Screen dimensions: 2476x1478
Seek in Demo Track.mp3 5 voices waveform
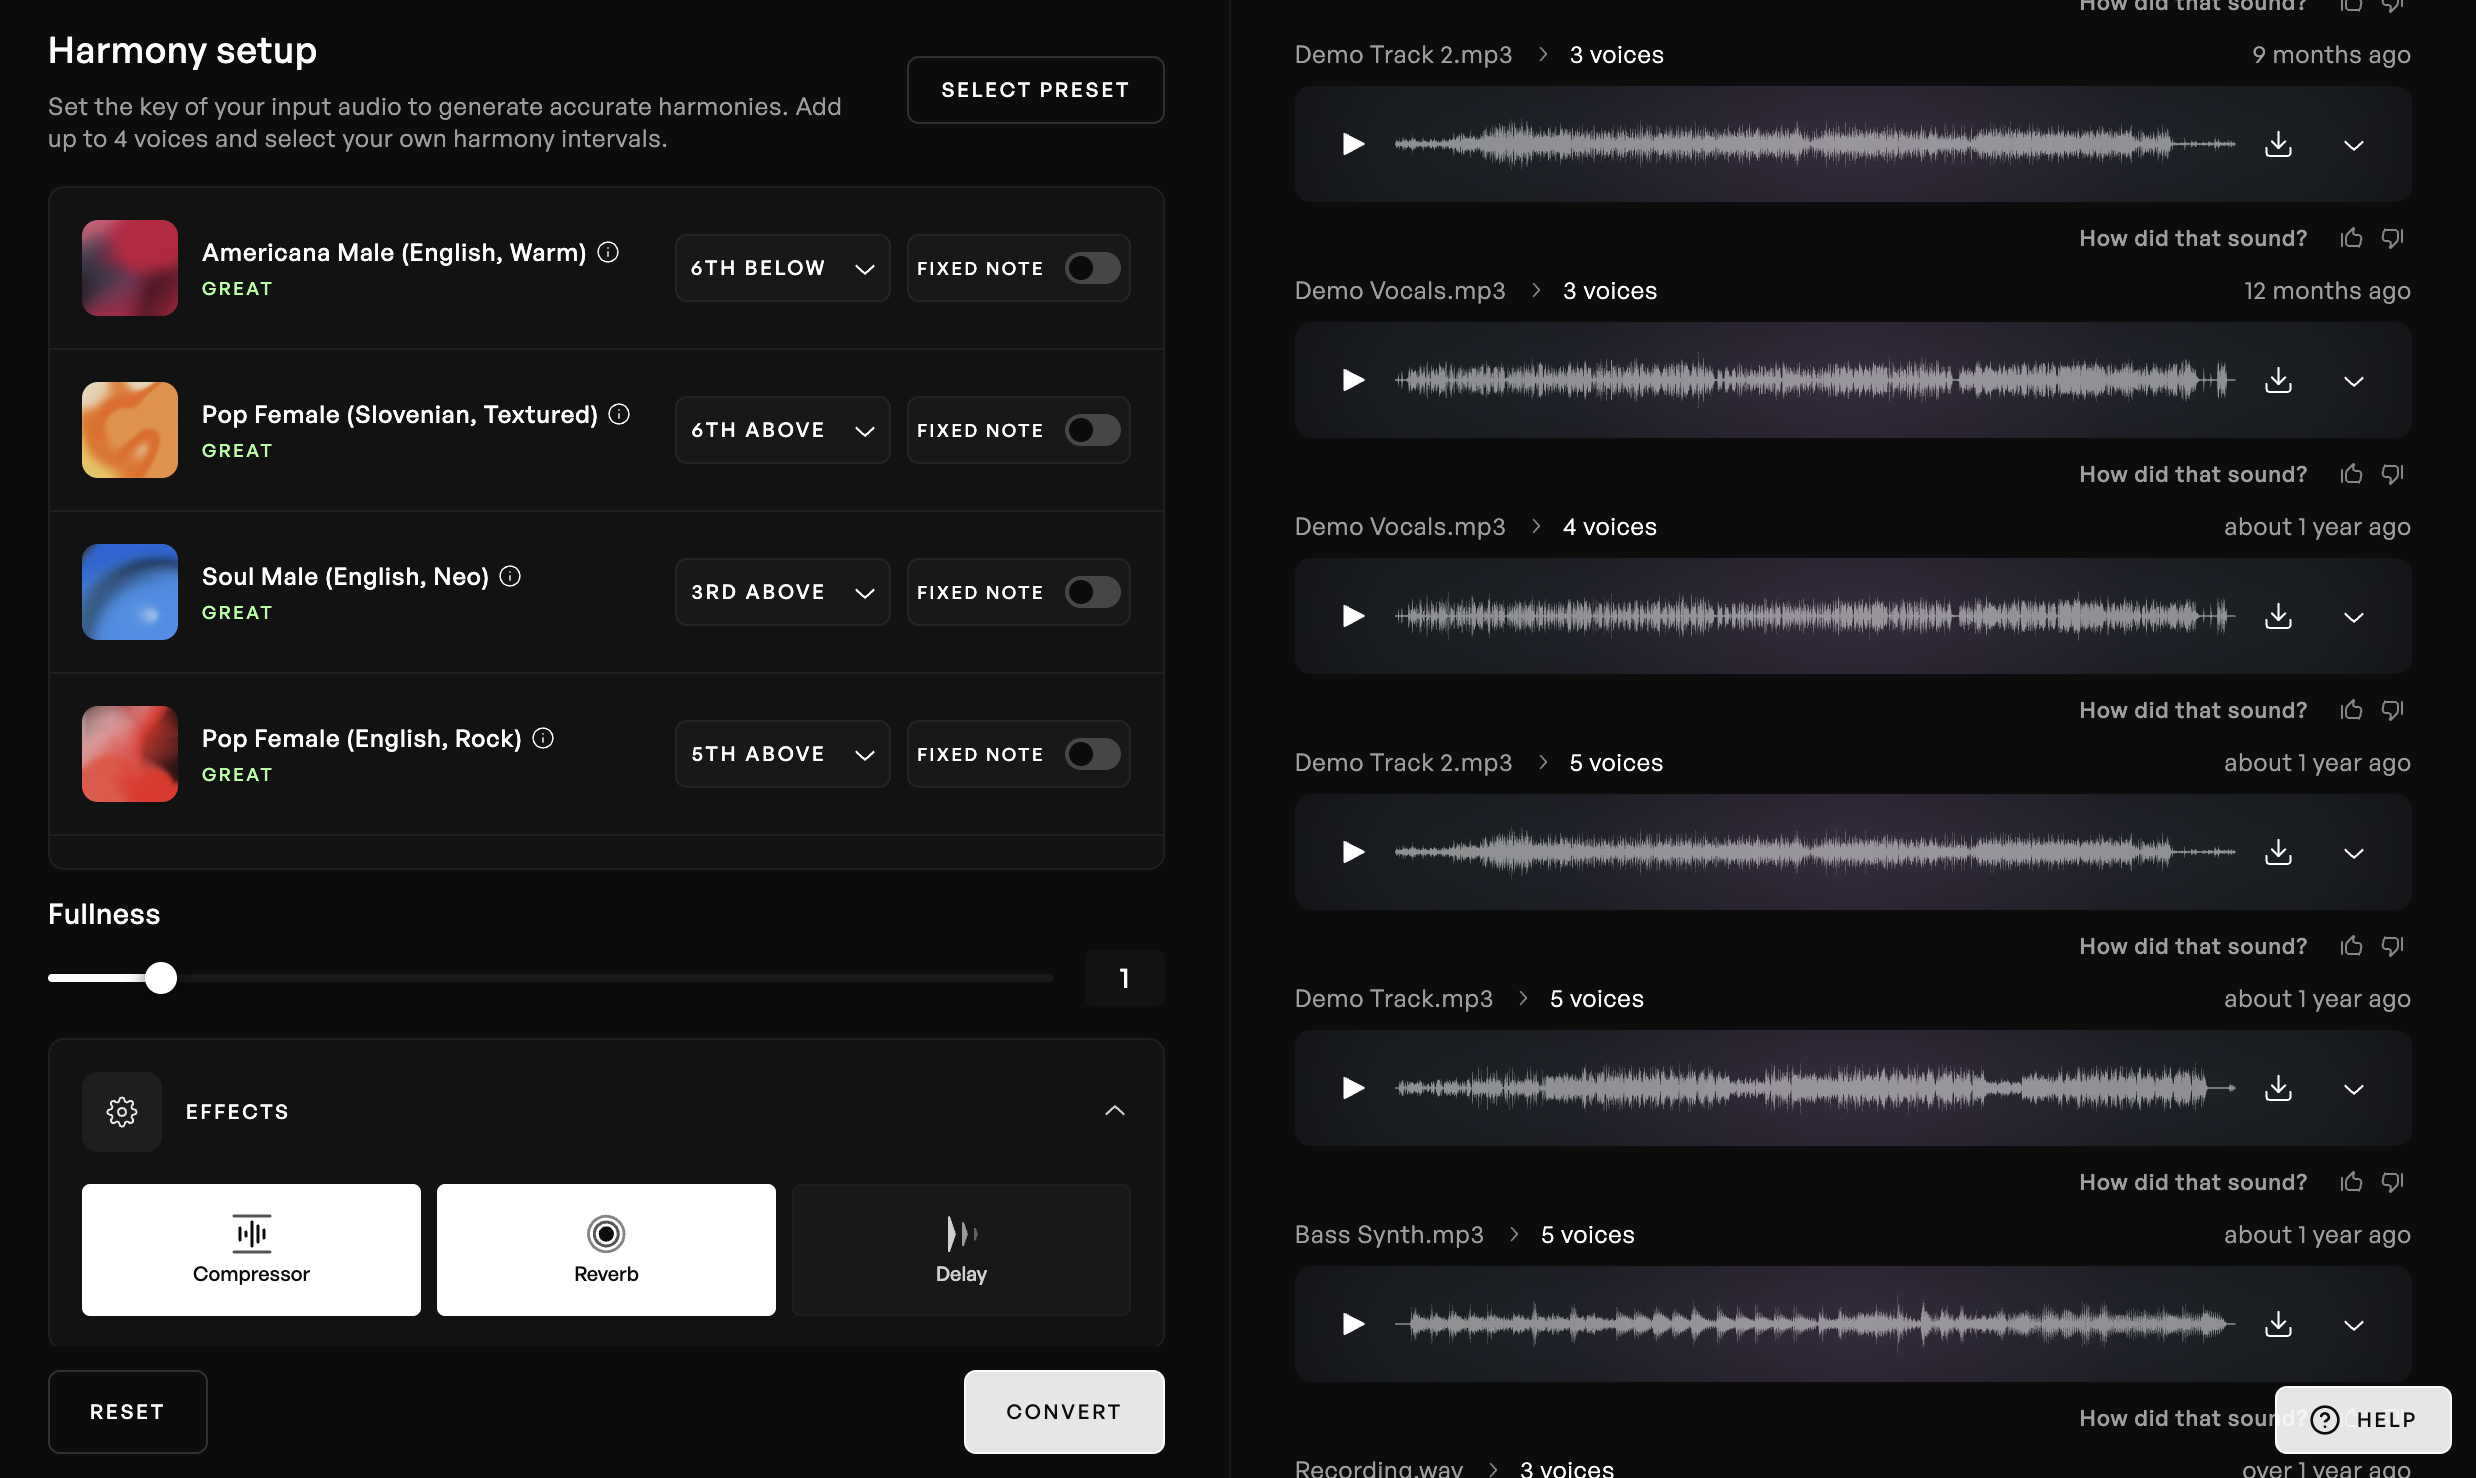pyautogui.click(x=1814, y=1088)
